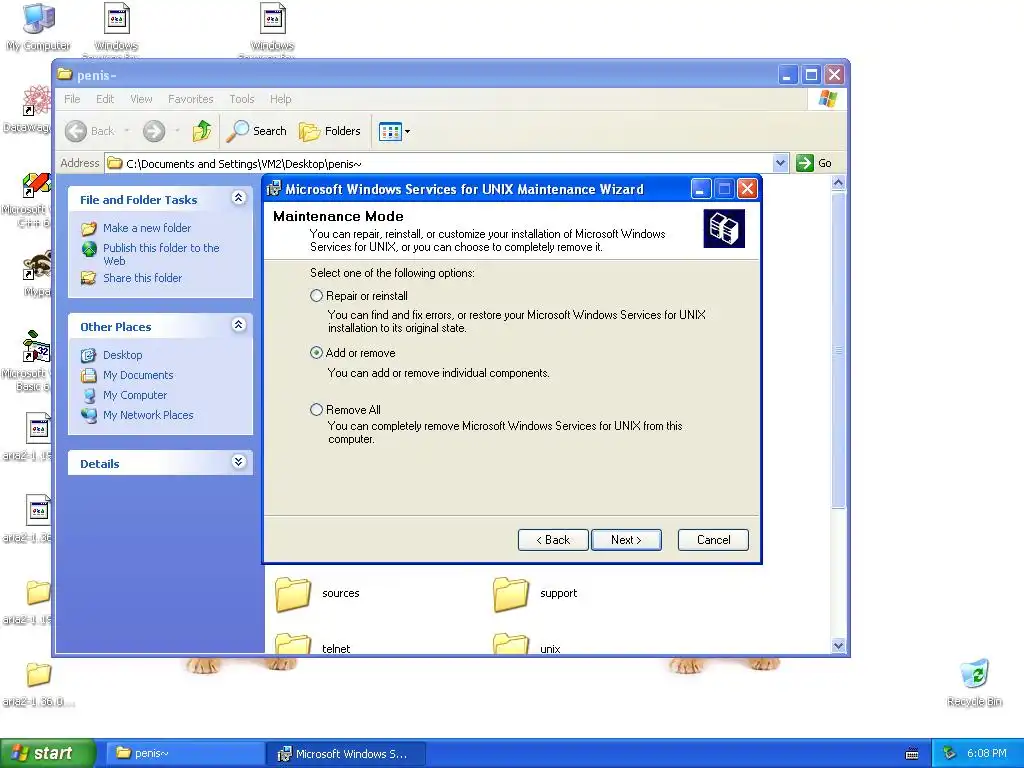This screenshot has width=1024, height=768.
Task: Minimize the Maintenance Wizard window
Action: (700, 189)
